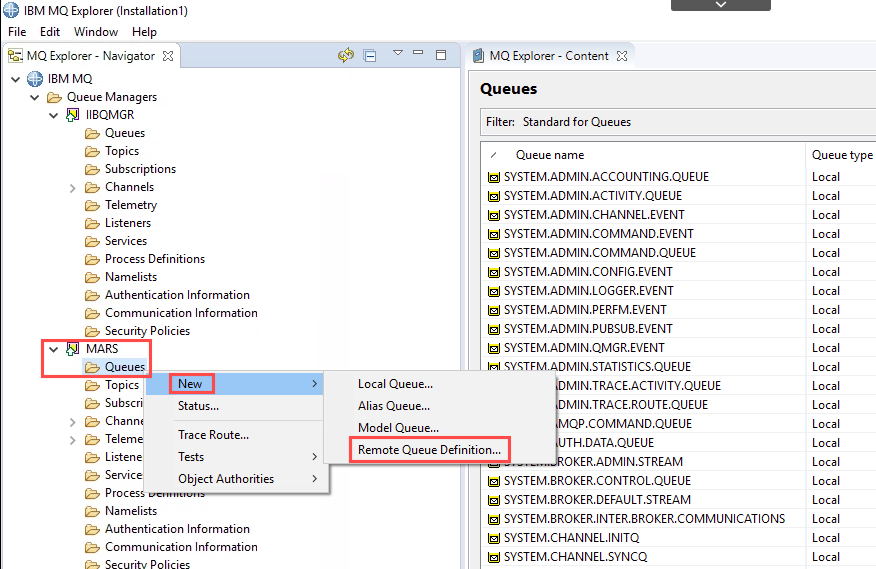Open the Navigator view menu triangle
This screenshot has width=876, height=569.
[398, 53]
